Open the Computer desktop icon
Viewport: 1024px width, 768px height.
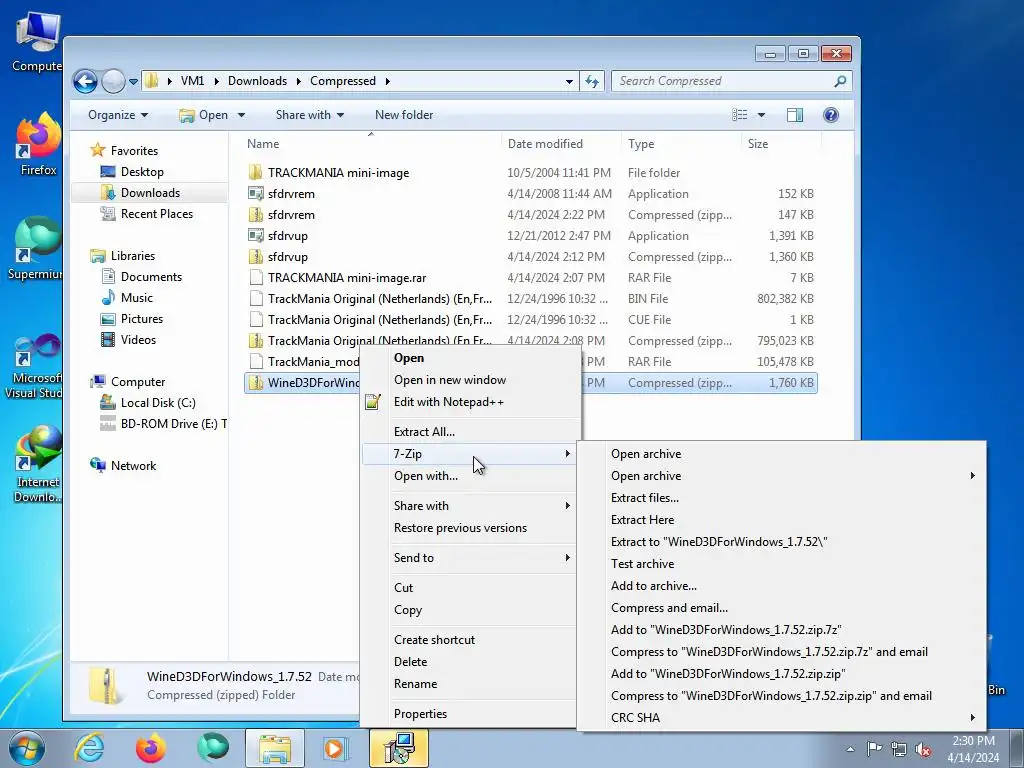(38, 42)
